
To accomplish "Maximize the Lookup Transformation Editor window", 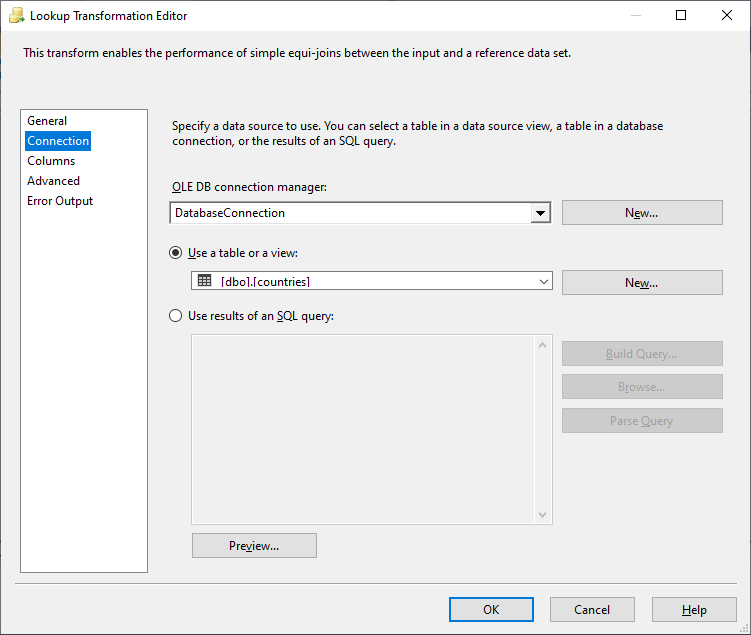I will [x=681, y=16].
